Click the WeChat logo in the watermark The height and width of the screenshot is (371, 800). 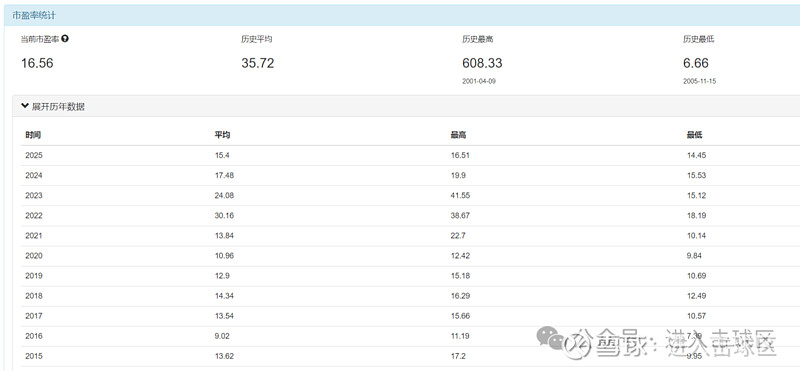(550, 338)
